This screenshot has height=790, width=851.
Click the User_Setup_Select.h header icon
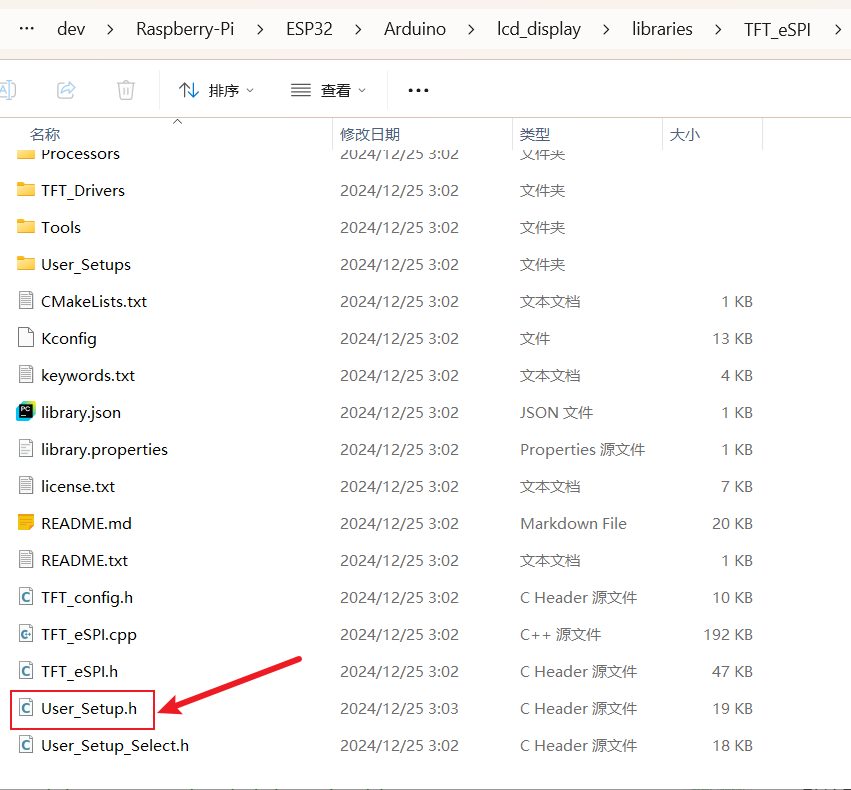[x=26, y=744]
